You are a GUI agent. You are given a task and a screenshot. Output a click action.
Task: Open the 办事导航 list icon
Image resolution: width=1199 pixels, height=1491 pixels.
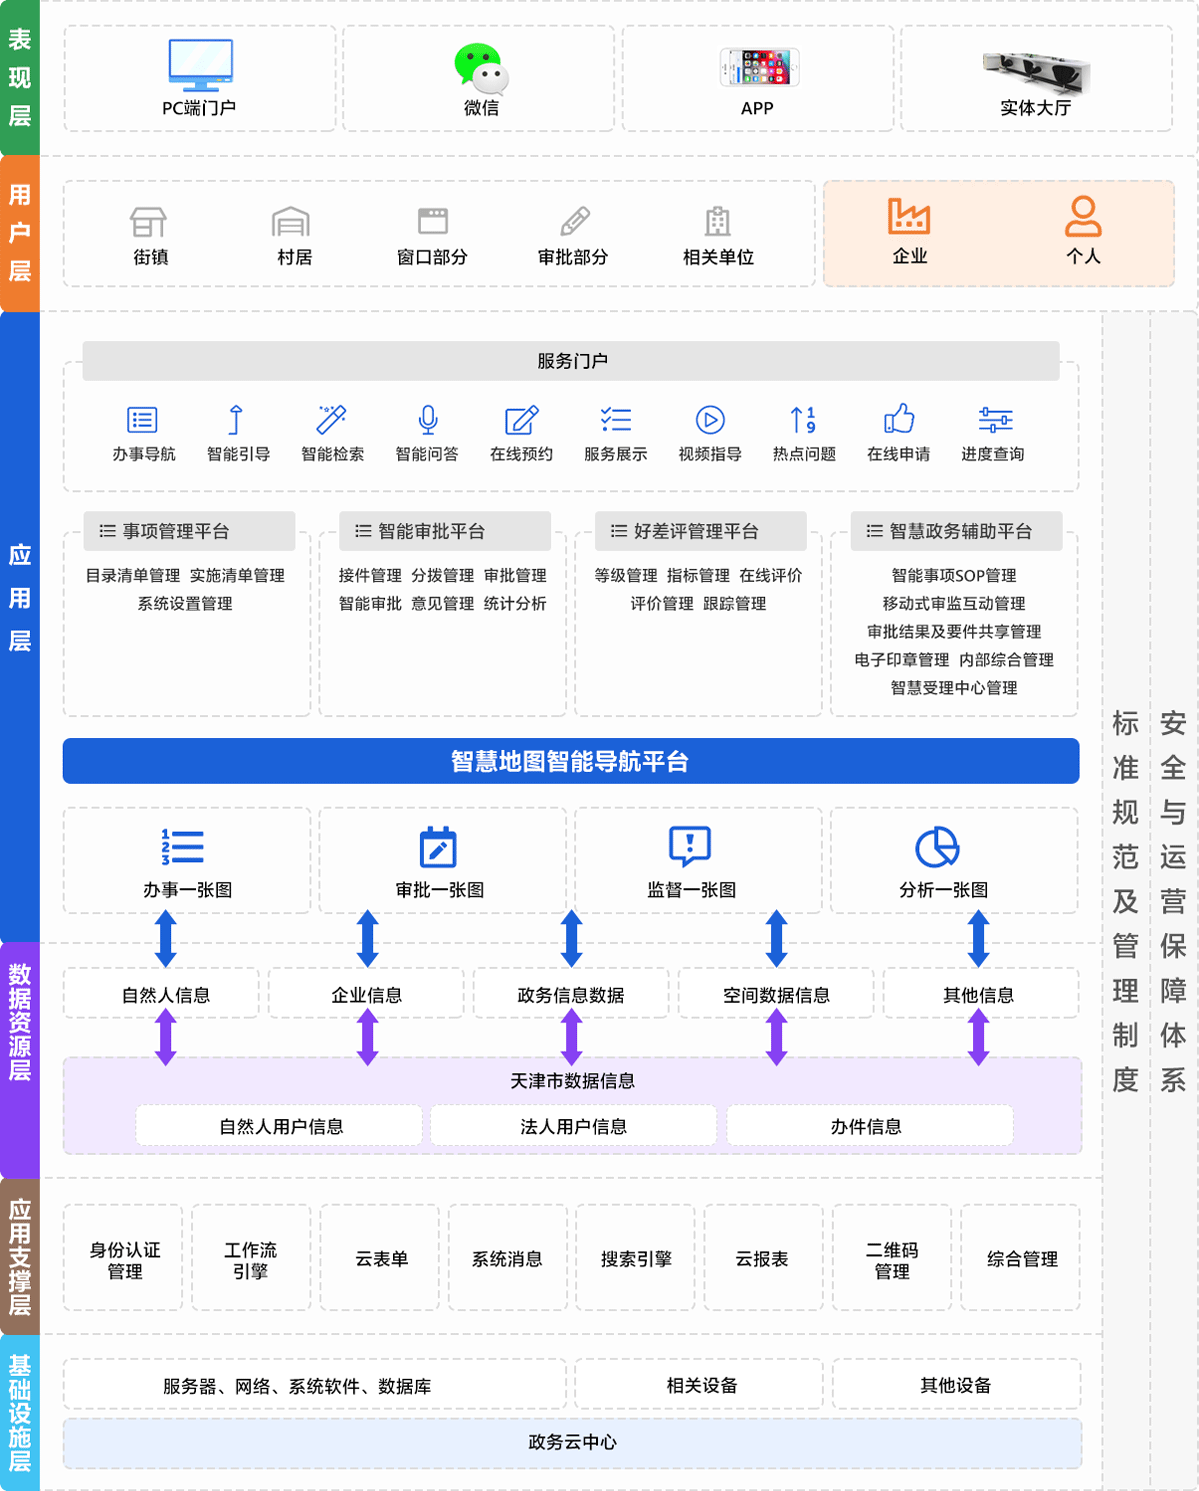[142, 420]
